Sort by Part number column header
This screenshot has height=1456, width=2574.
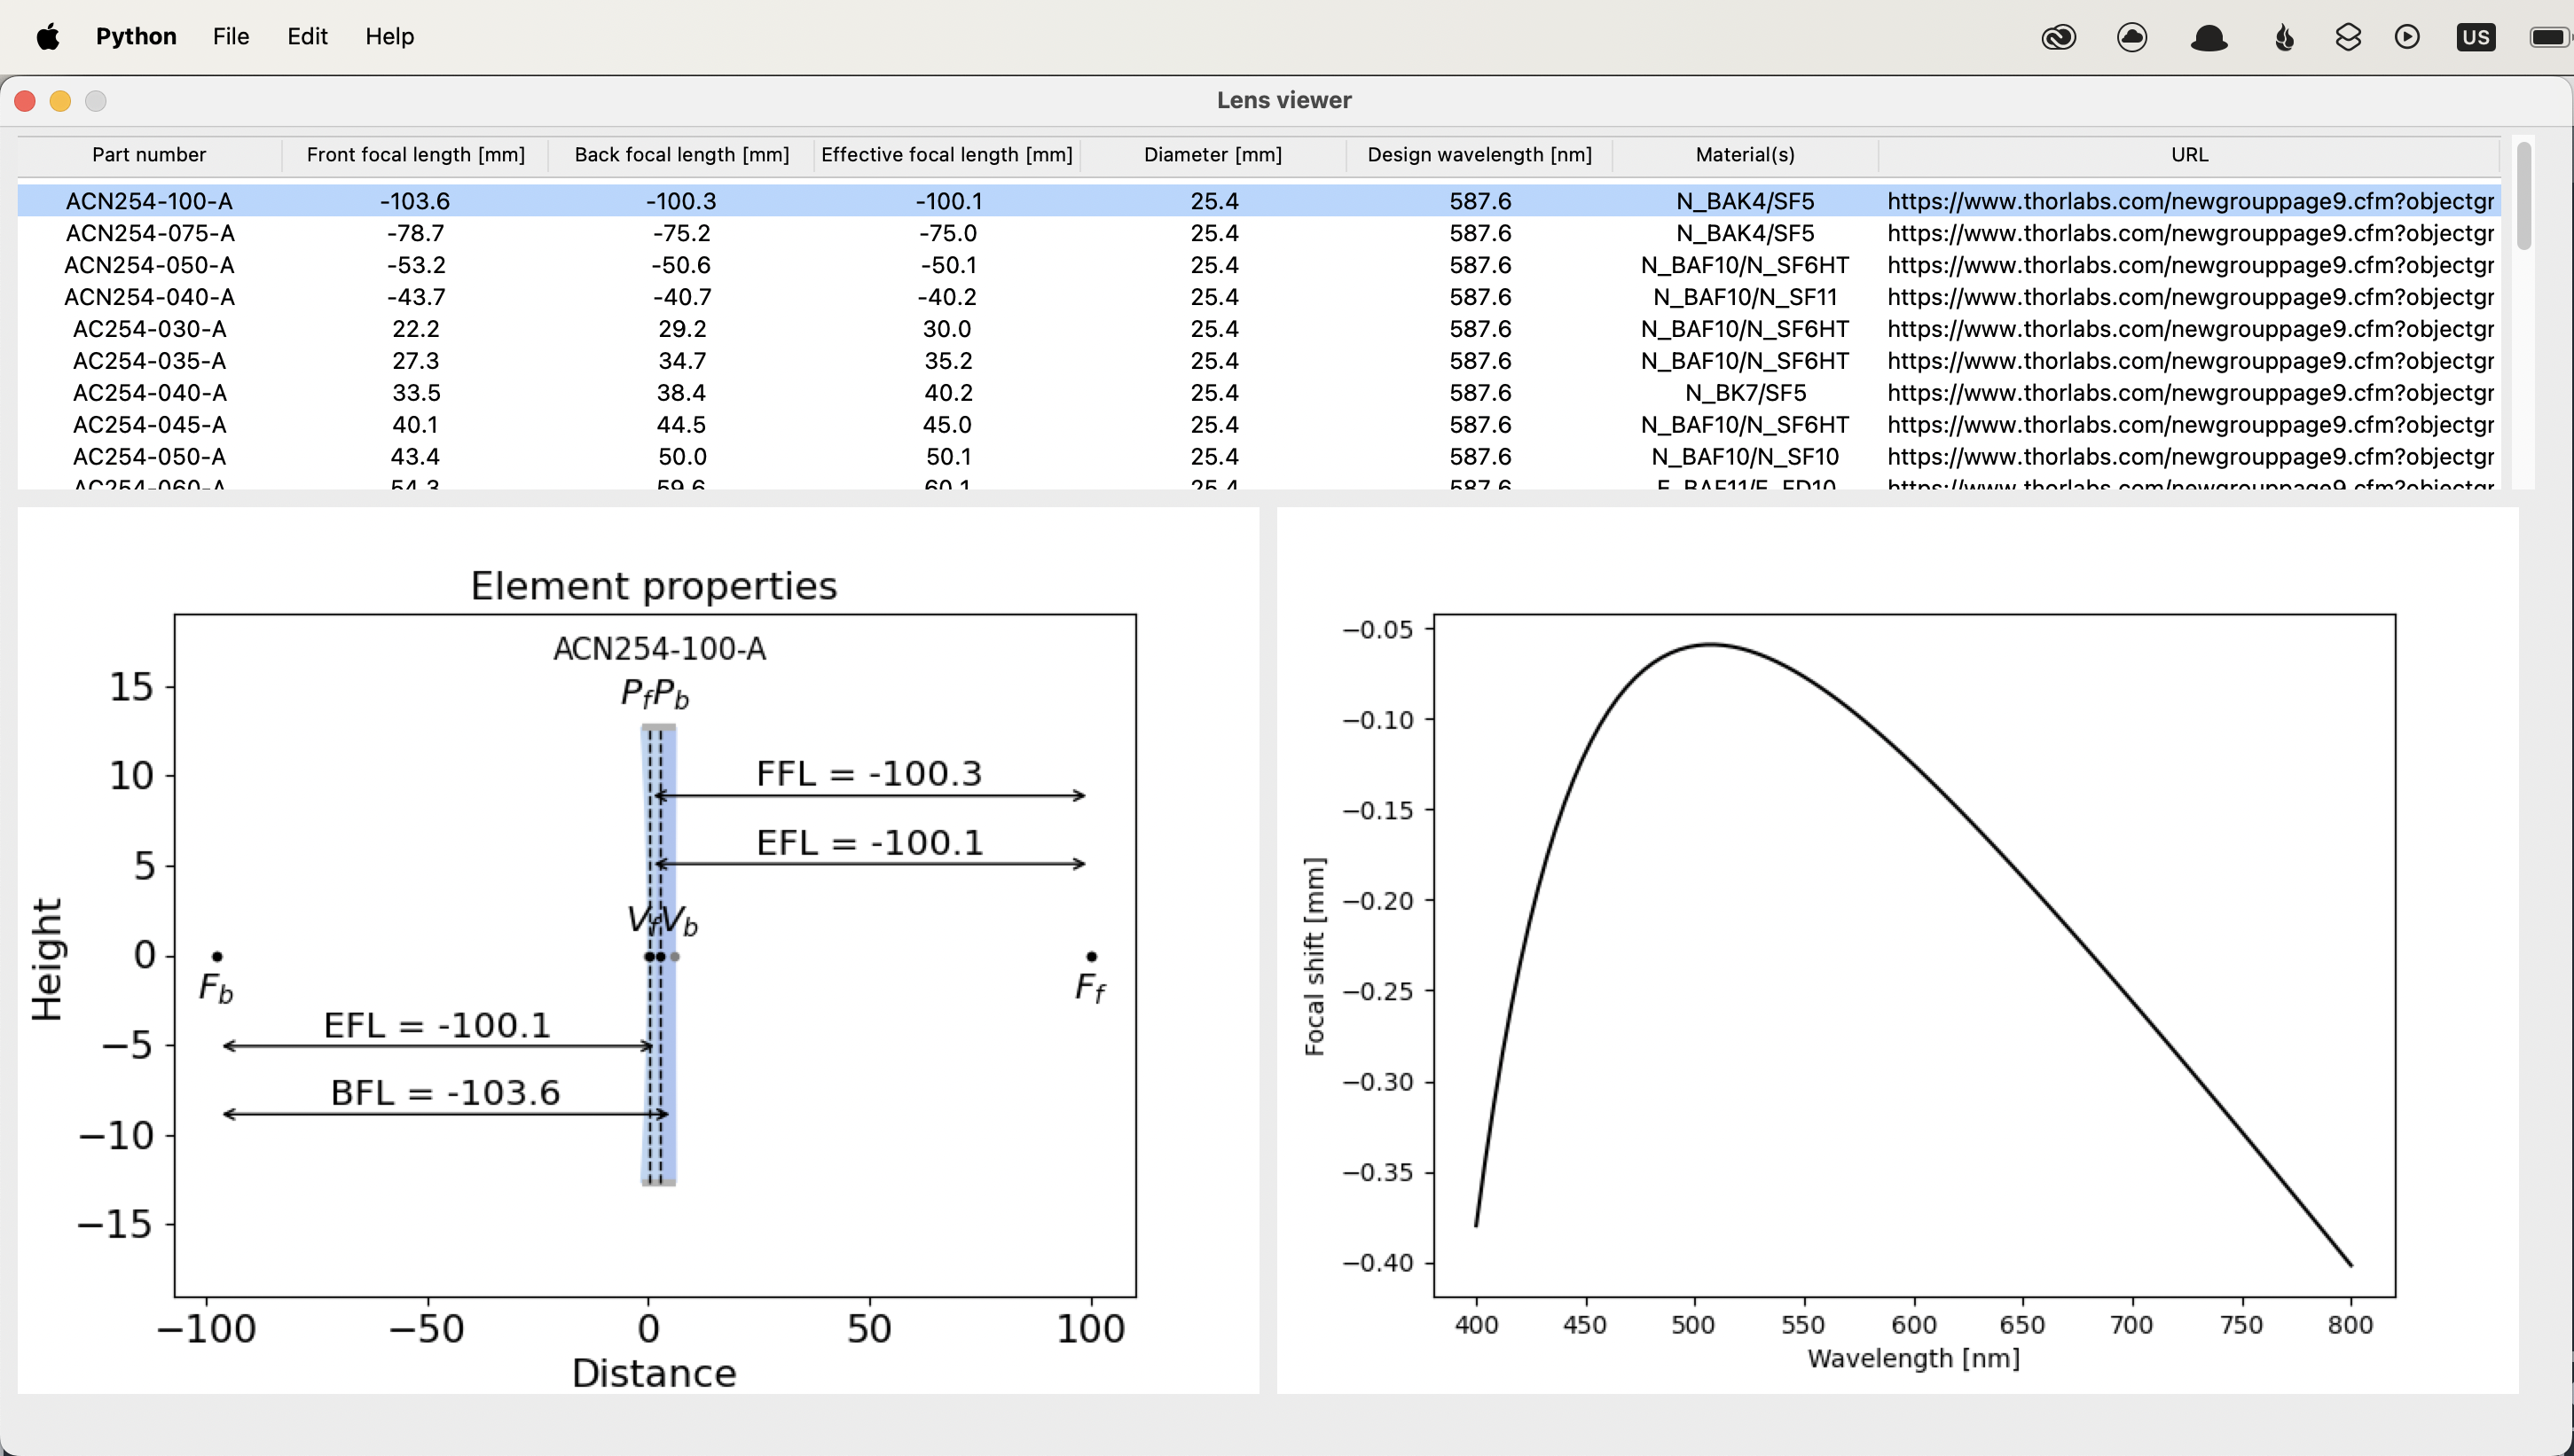click(x=149, y=155)
